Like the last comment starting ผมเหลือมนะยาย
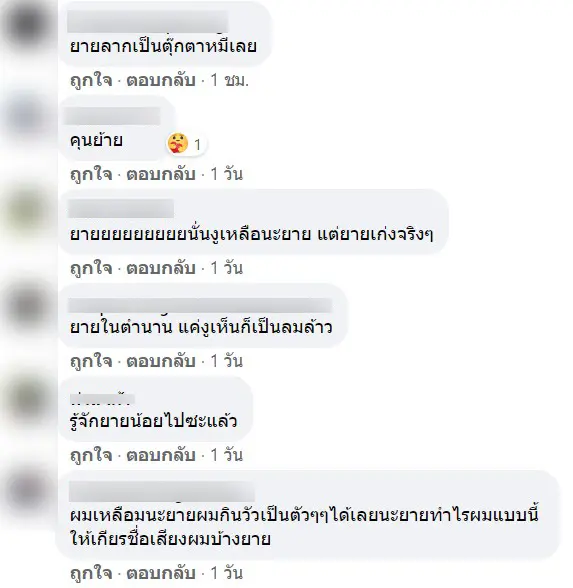Image resolution: width=573 pixels, height=588 pixels. pyautogui.click(x=91, y=573)
